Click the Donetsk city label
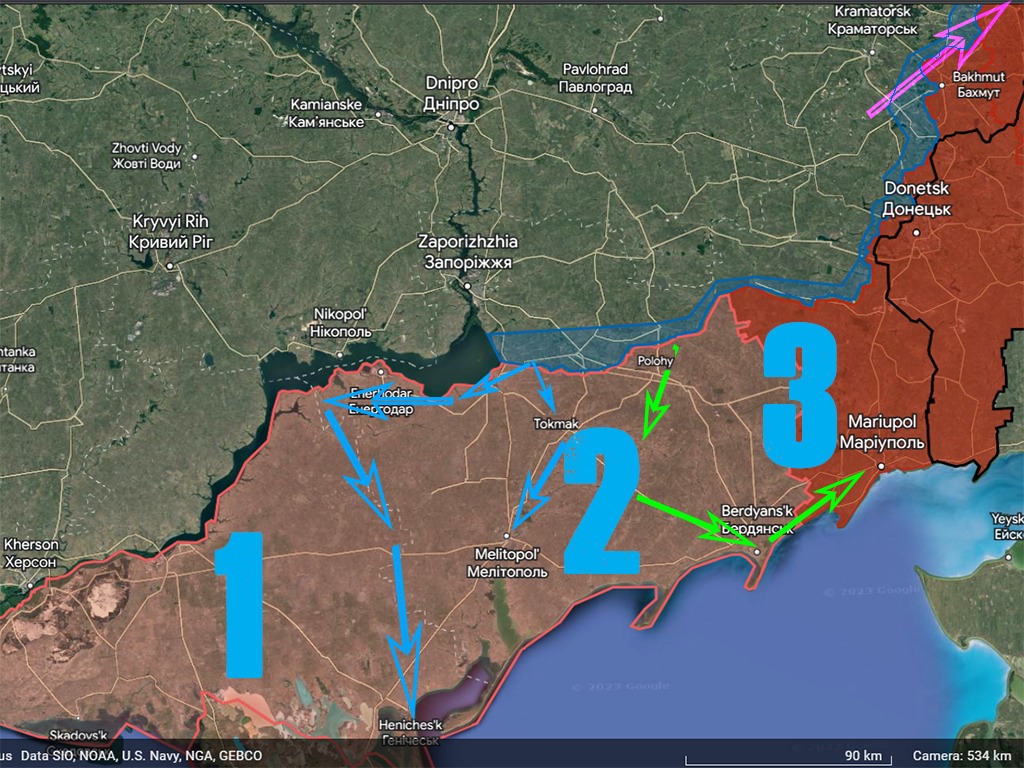The image size is (1024, 768). point(916,197)
